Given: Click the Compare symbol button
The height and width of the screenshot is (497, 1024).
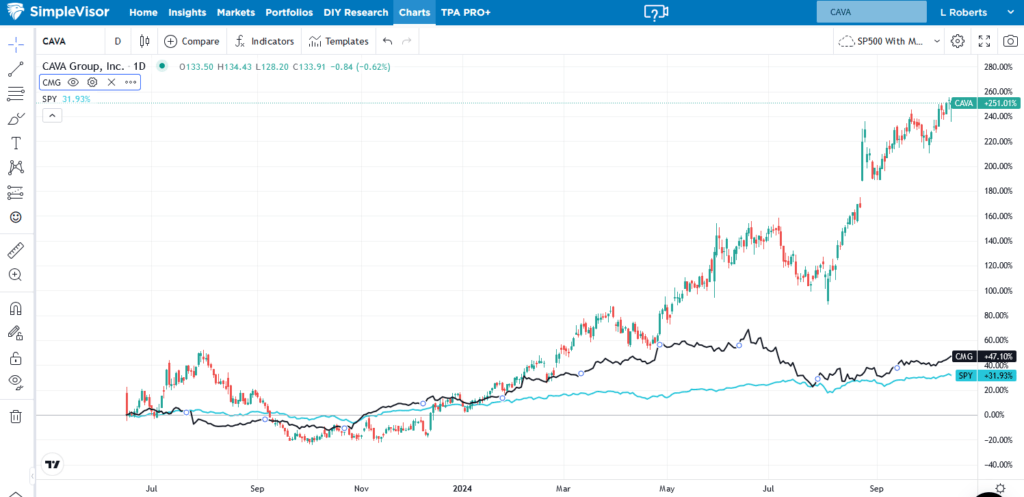Looking at the screenshot, I should [x=192, y=41].
